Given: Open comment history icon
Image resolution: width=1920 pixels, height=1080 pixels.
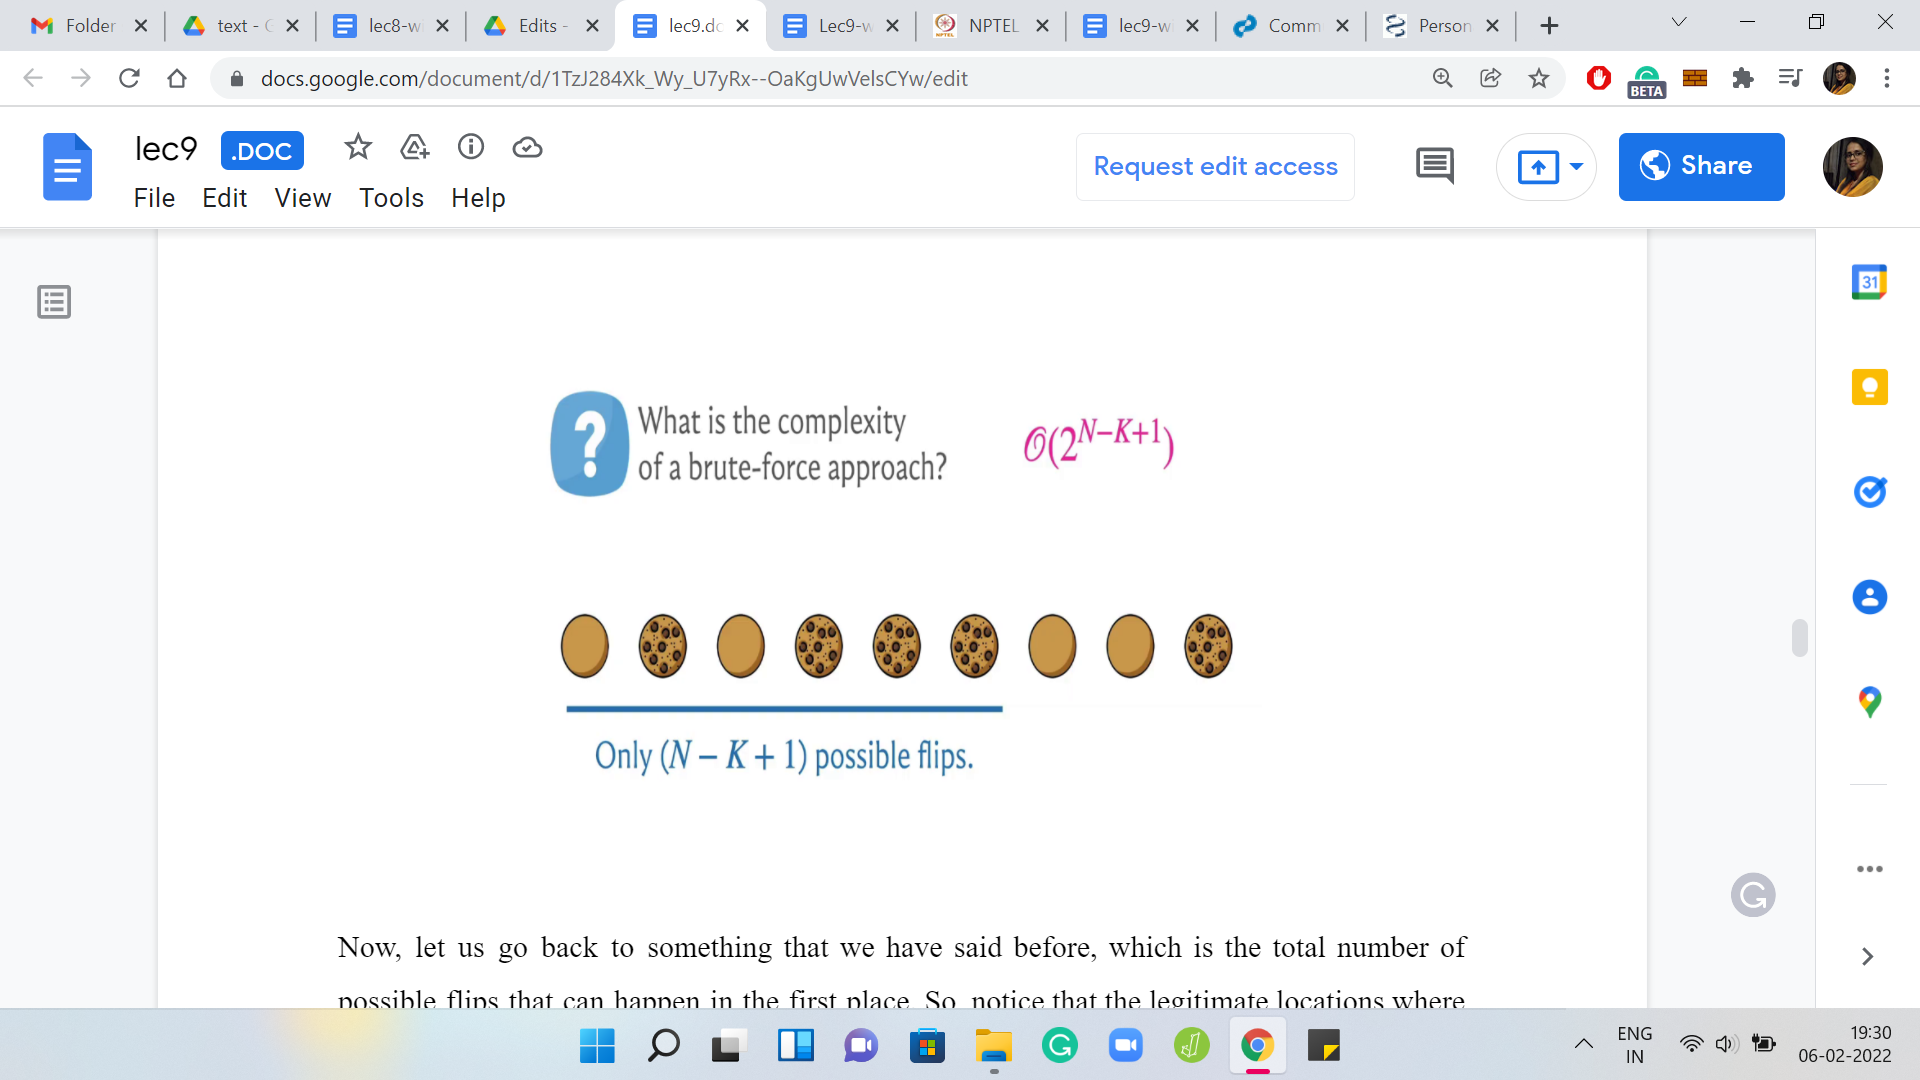Looking at the screenshot, I should click(x=1435, y=166).
